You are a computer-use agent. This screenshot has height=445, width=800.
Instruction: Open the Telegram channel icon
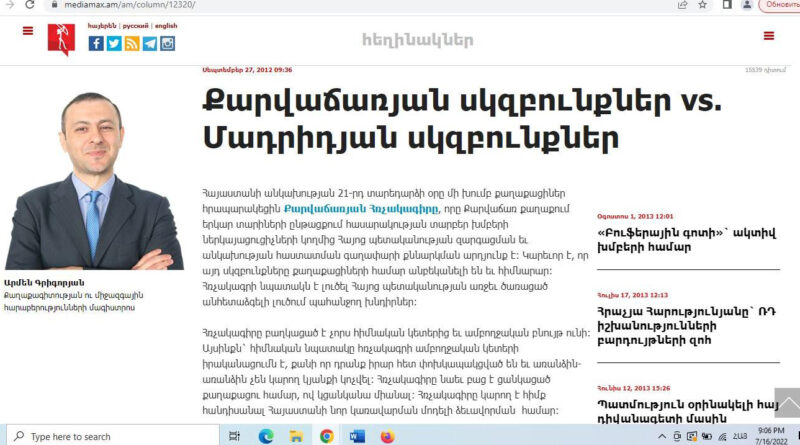point(150,43)
